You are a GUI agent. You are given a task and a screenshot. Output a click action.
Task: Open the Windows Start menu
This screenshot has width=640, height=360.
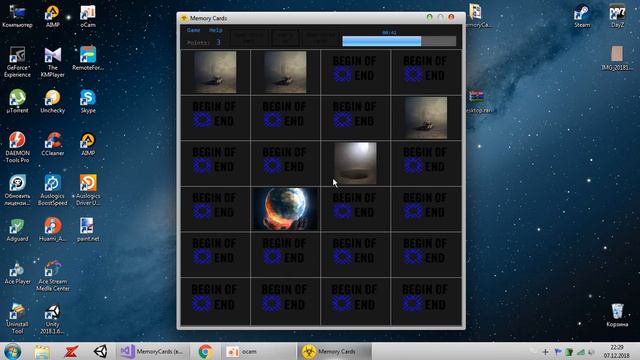tap(13, 351)
